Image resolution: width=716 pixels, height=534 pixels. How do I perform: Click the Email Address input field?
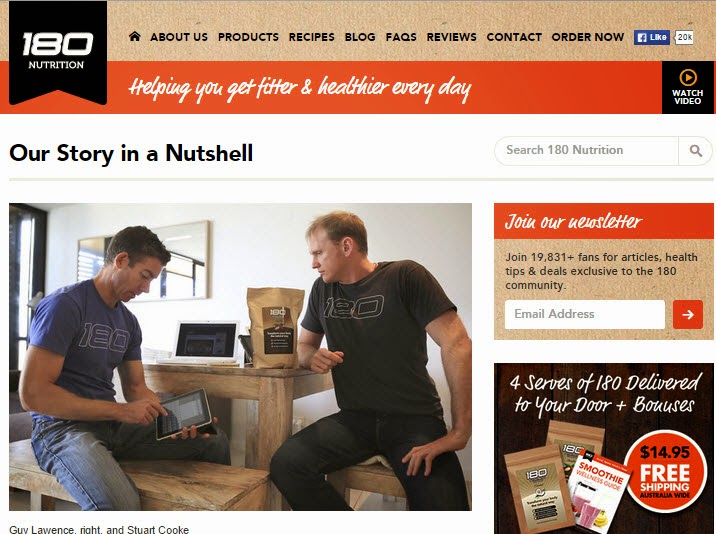[584, 314]
